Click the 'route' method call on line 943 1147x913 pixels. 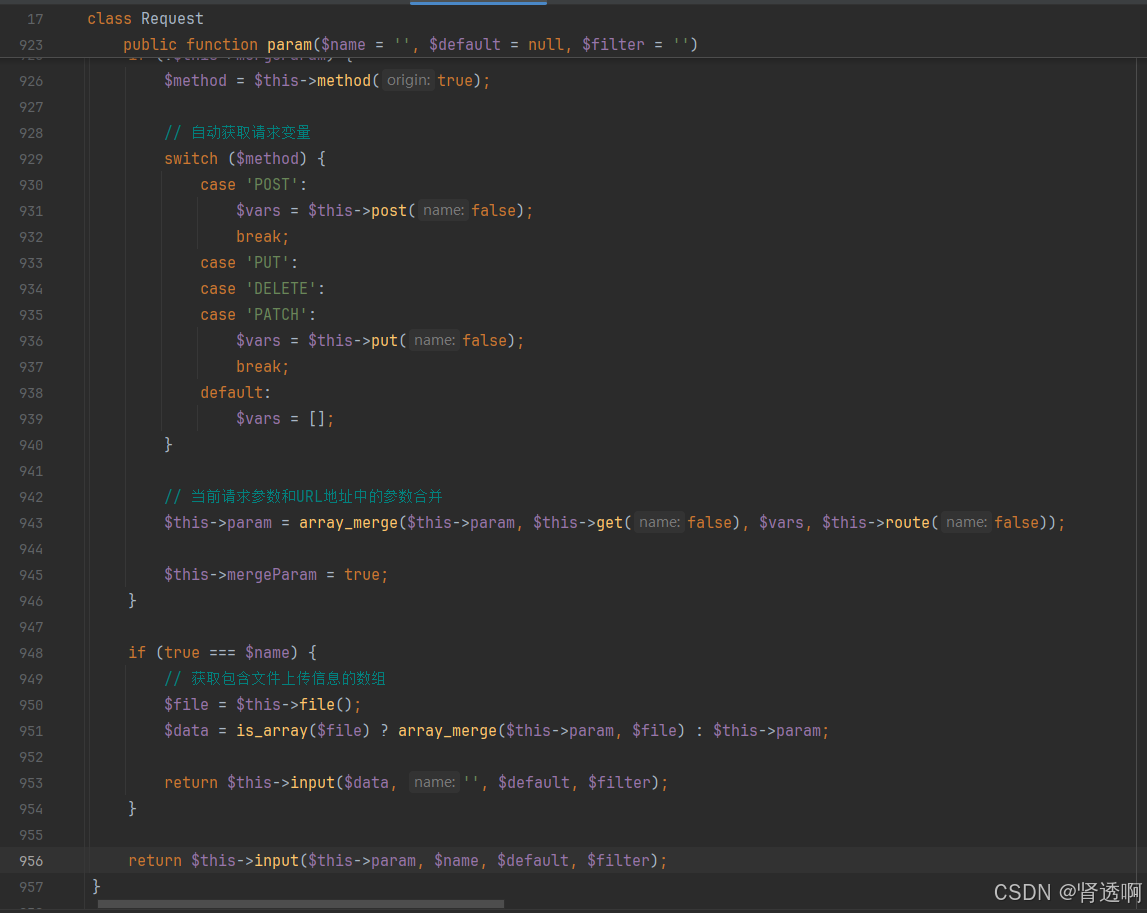(x=908, y=522)
